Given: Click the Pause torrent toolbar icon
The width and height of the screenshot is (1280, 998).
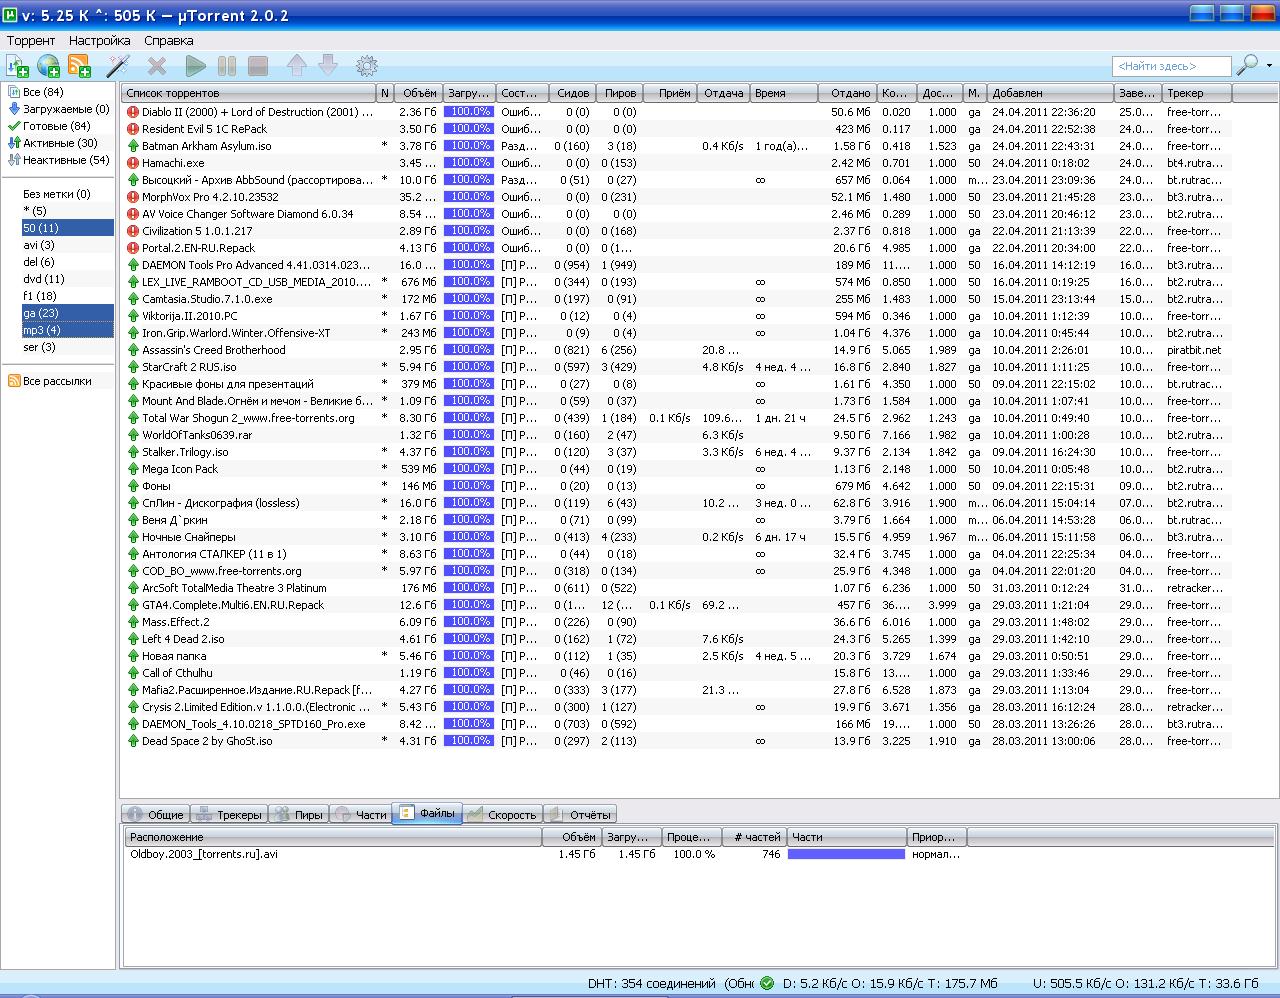Looking at the screenshot, I should pyautogui.click(x=227, y=66).
